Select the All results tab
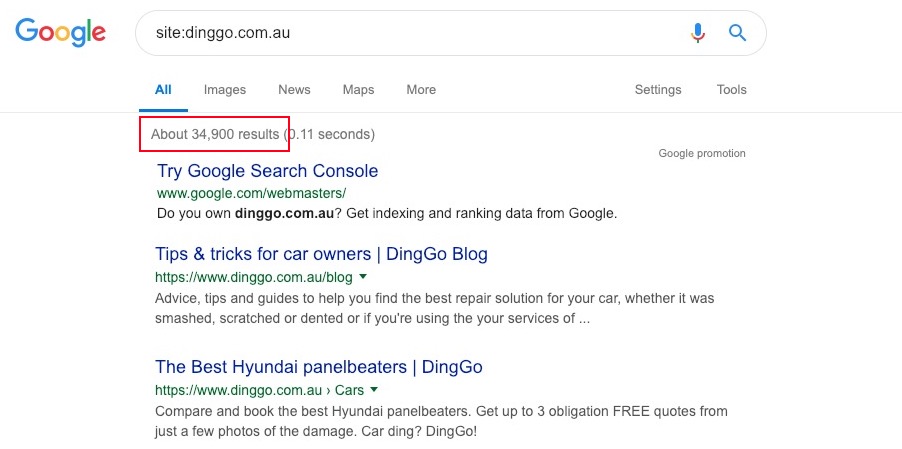902x449 pixels. point(163,90)
